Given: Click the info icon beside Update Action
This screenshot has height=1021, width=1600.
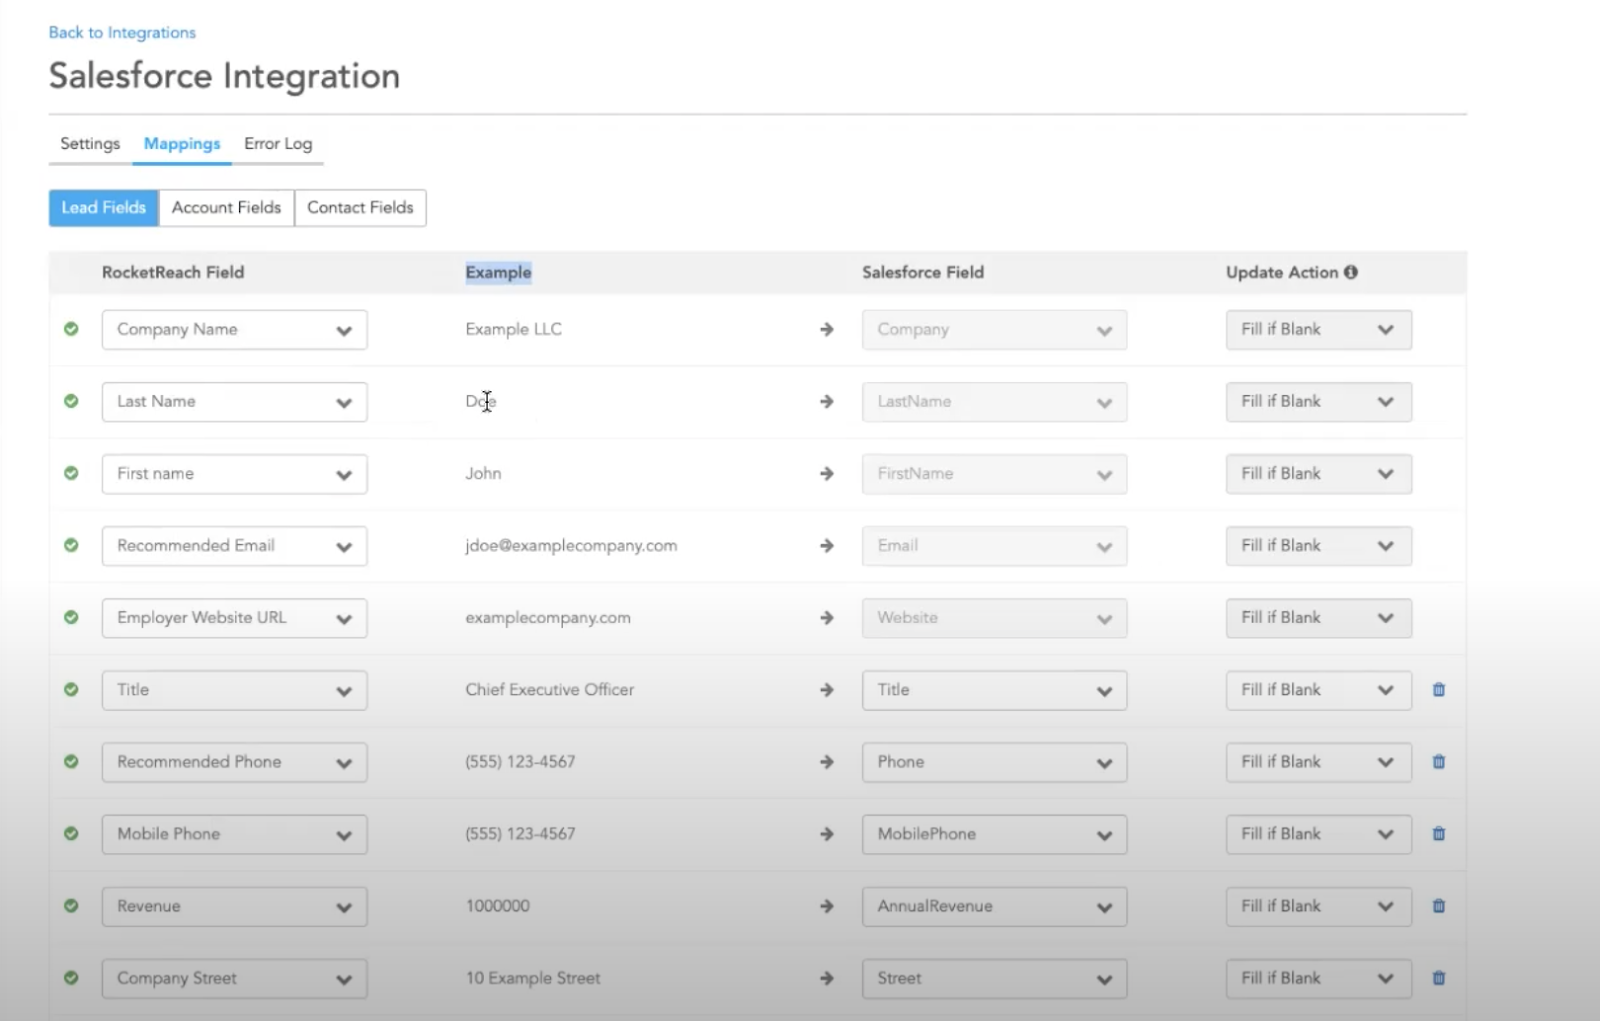Looking at the screenshot, I should point(1352,271).
